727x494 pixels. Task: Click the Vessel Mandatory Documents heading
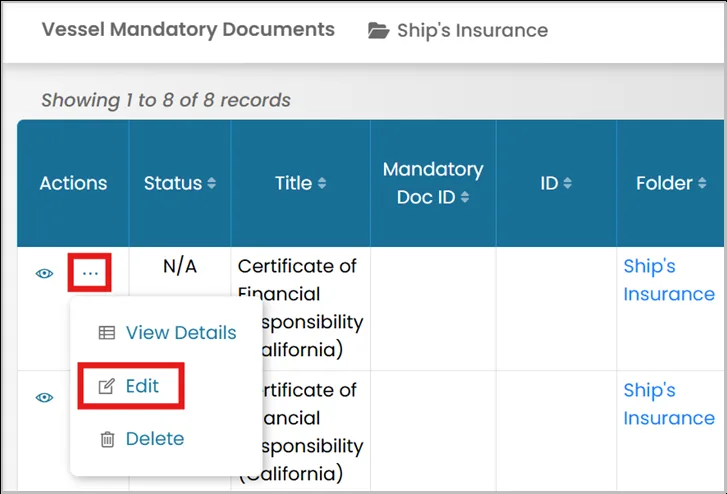coord(188,30)
